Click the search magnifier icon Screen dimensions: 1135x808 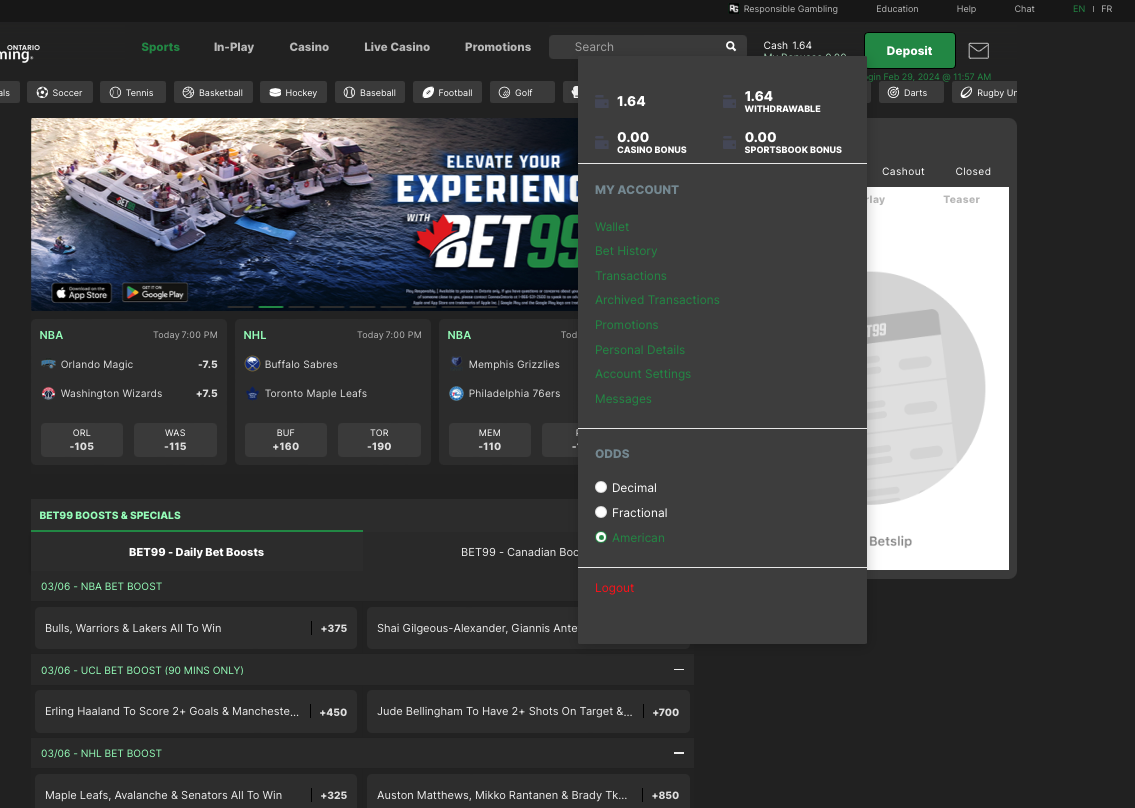coord(731,47)
